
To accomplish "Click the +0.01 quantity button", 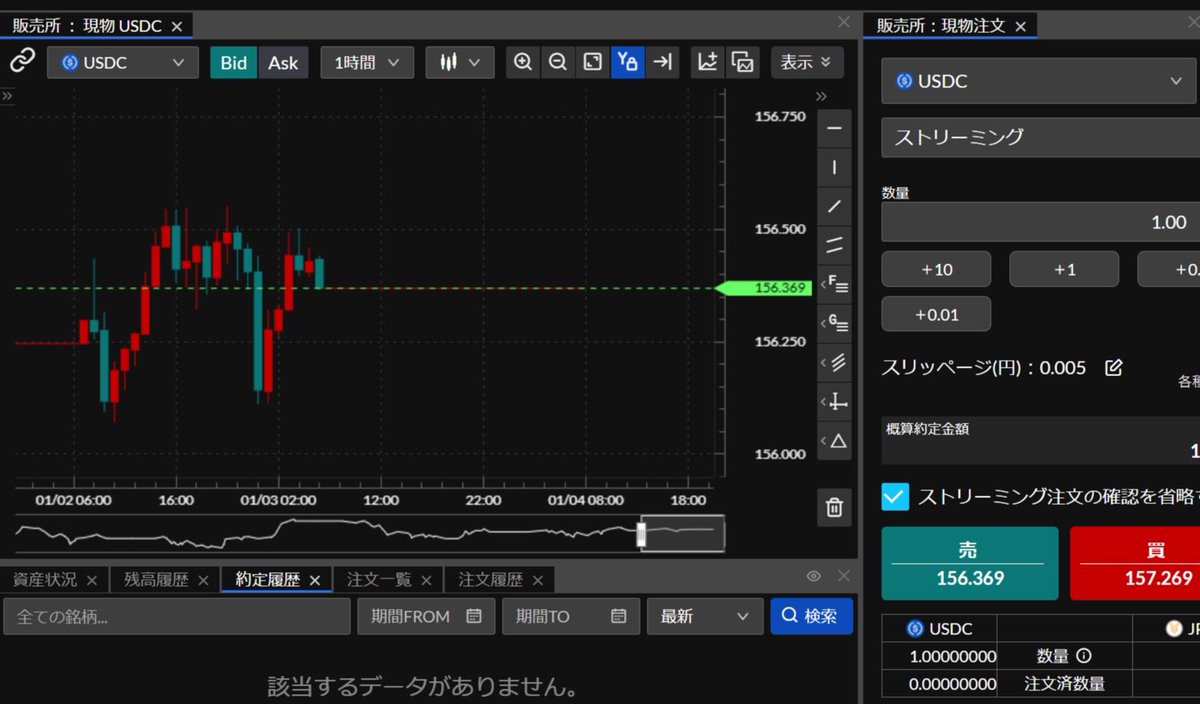I will point(936,314).
